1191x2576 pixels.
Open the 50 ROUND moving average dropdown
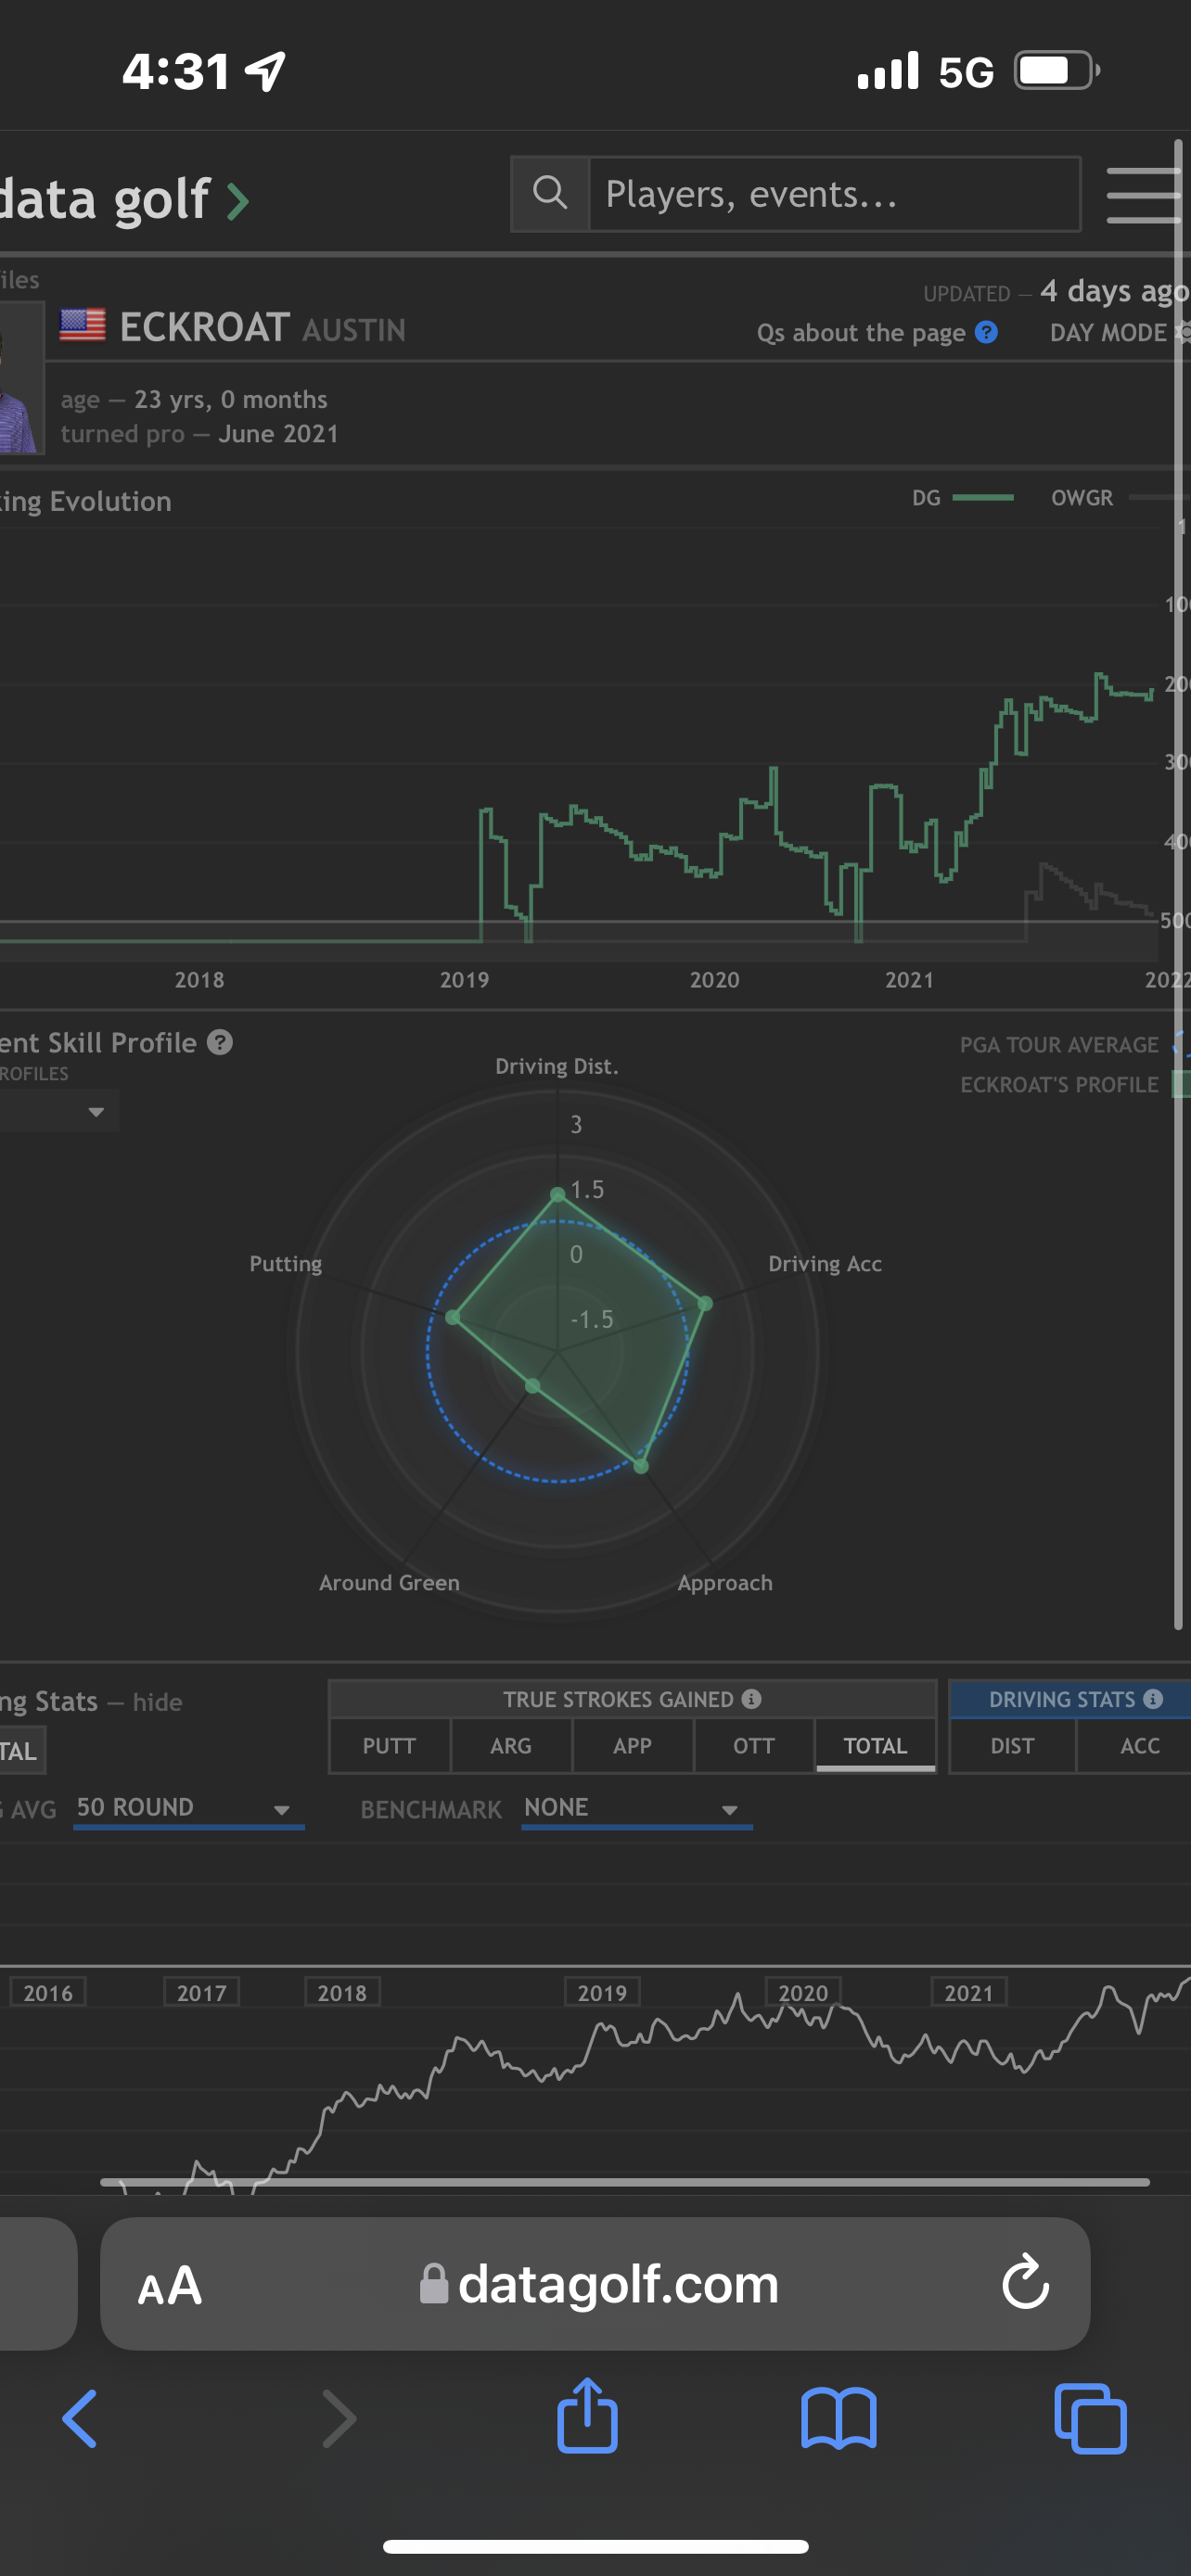pyautogui.click(x=188, y=1808)
